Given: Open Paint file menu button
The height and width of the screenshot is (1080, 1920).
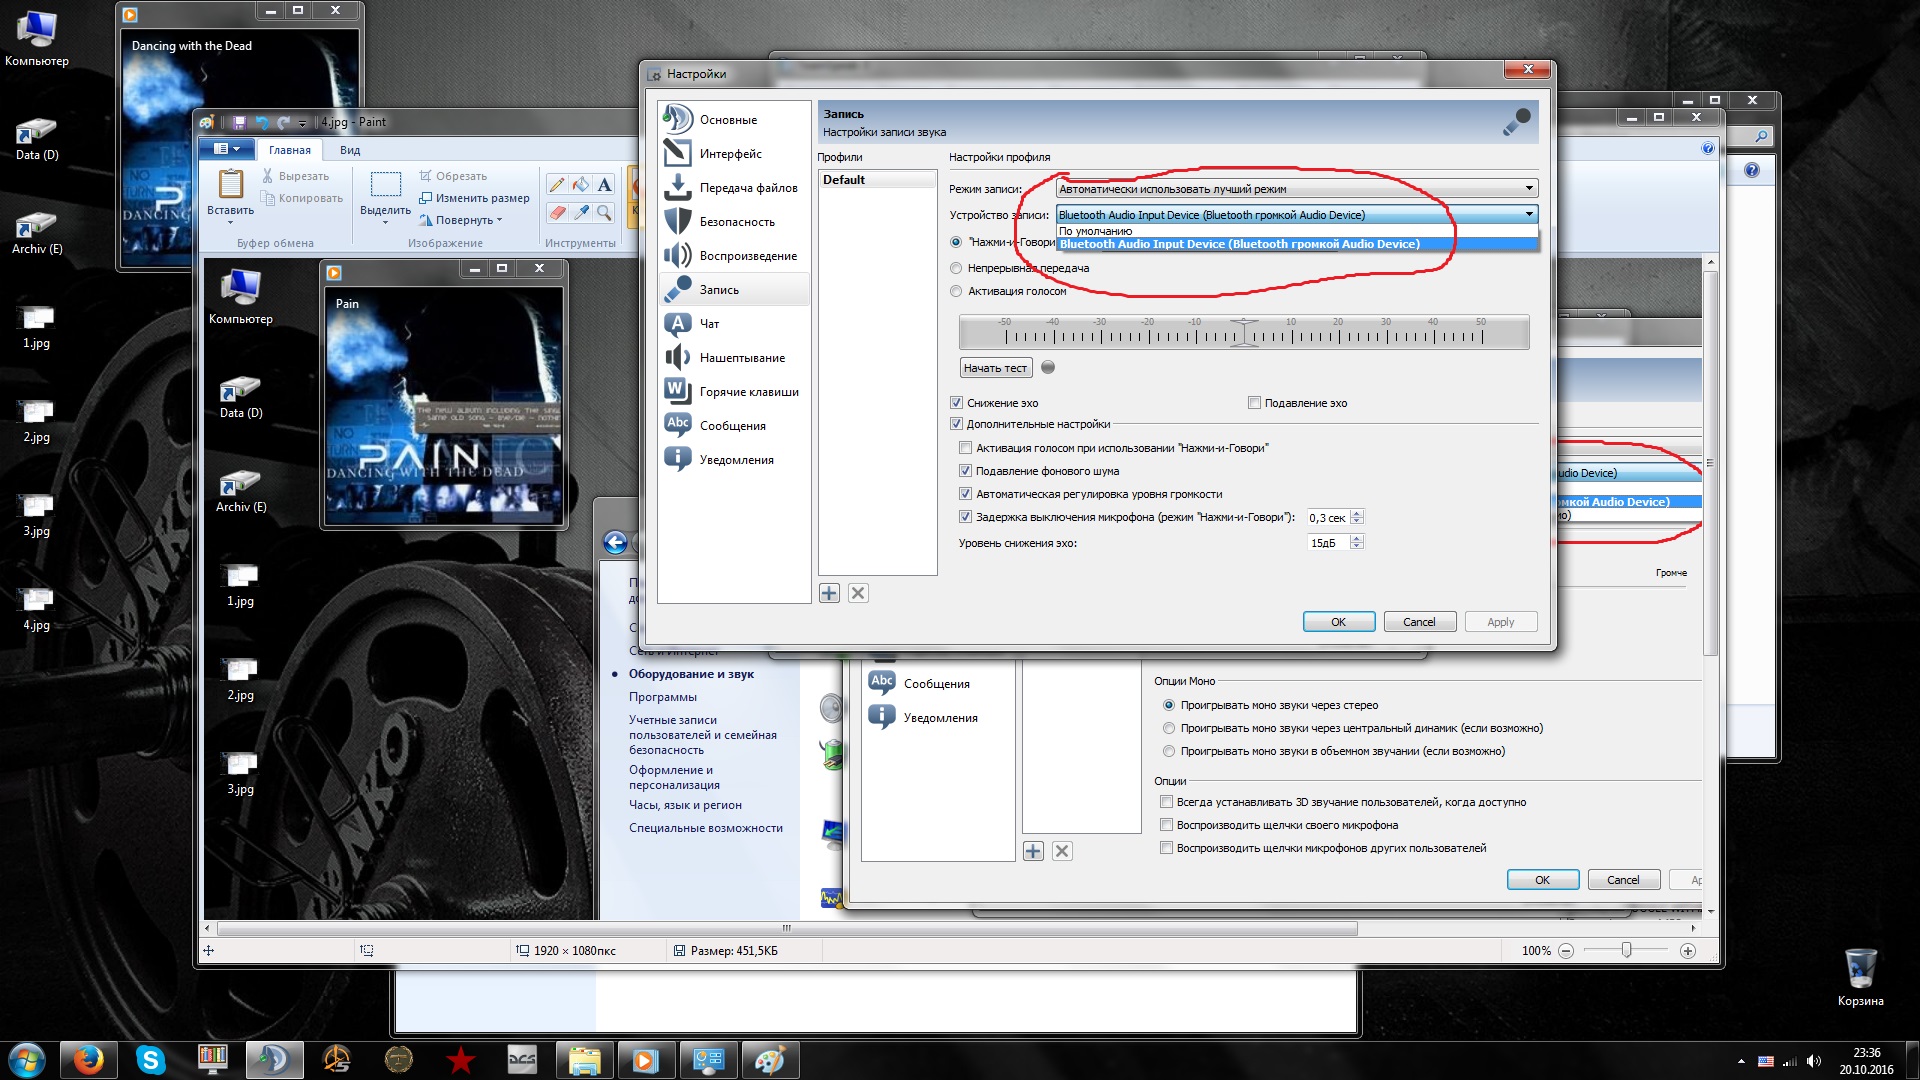Looking at the screenshot, I should point(227,149).
